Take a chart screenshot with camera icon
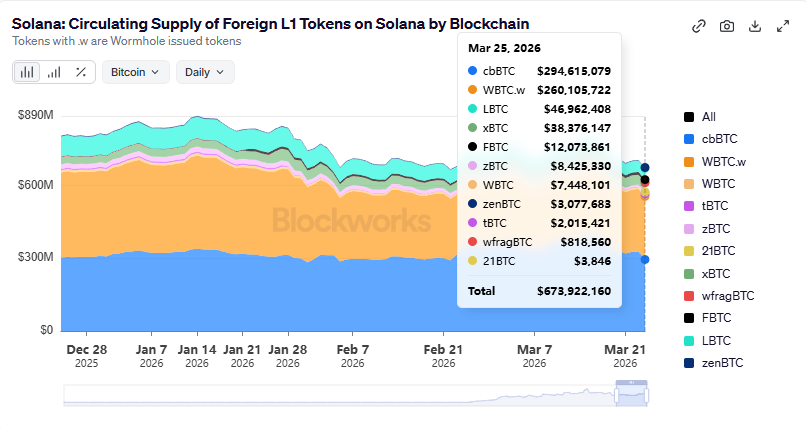This screenshot has height=428, width=806. (x=727, y=26)
